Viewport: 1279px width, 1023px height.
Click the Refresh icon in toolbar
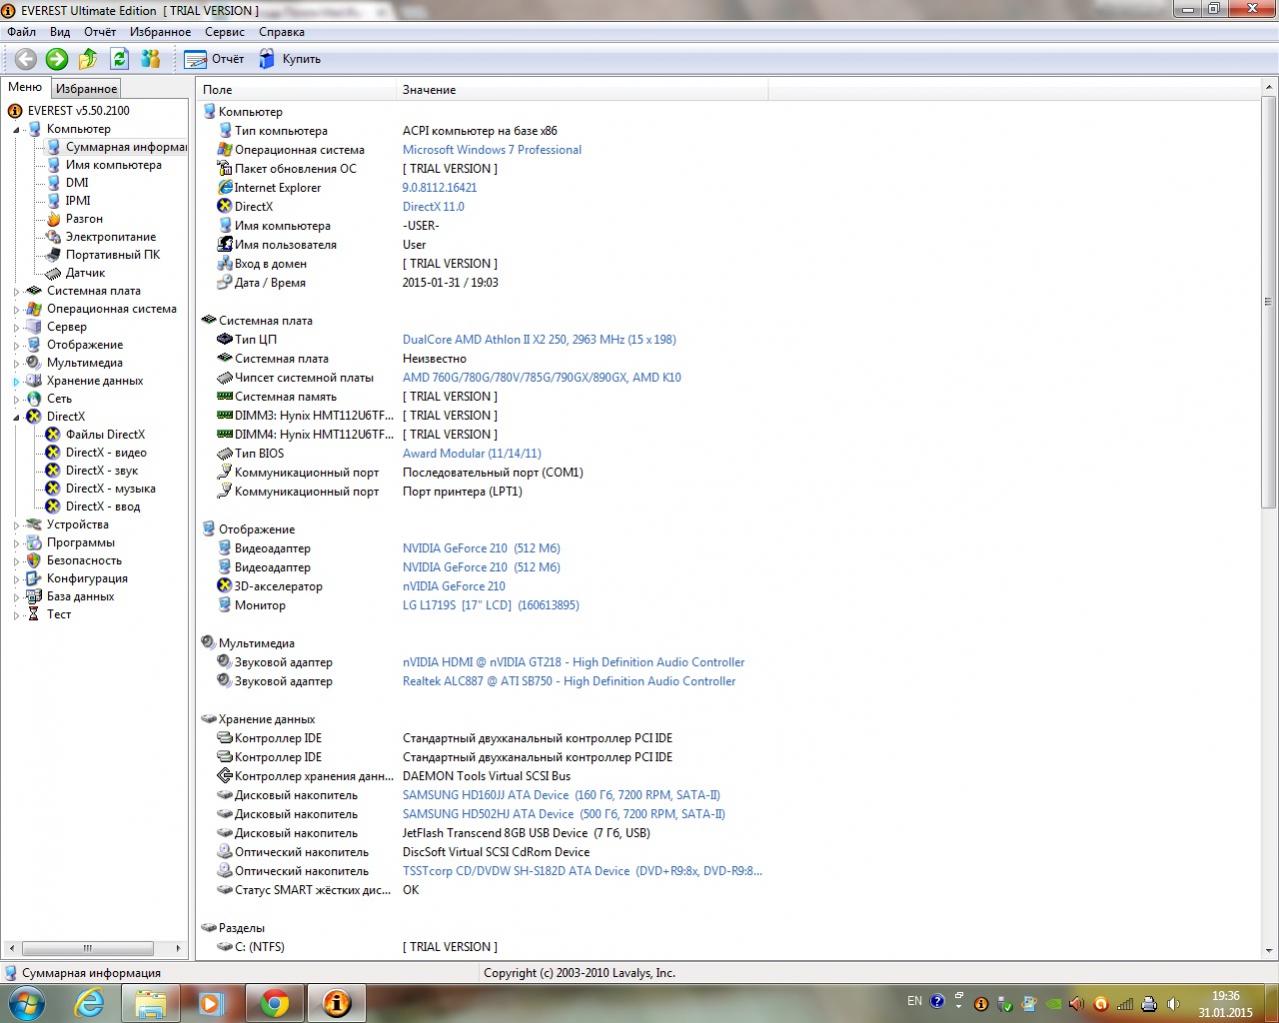pos(119,59)
